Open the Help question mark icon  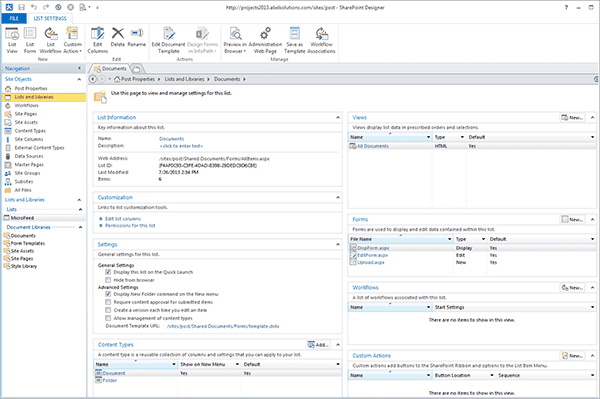(566, 7)
